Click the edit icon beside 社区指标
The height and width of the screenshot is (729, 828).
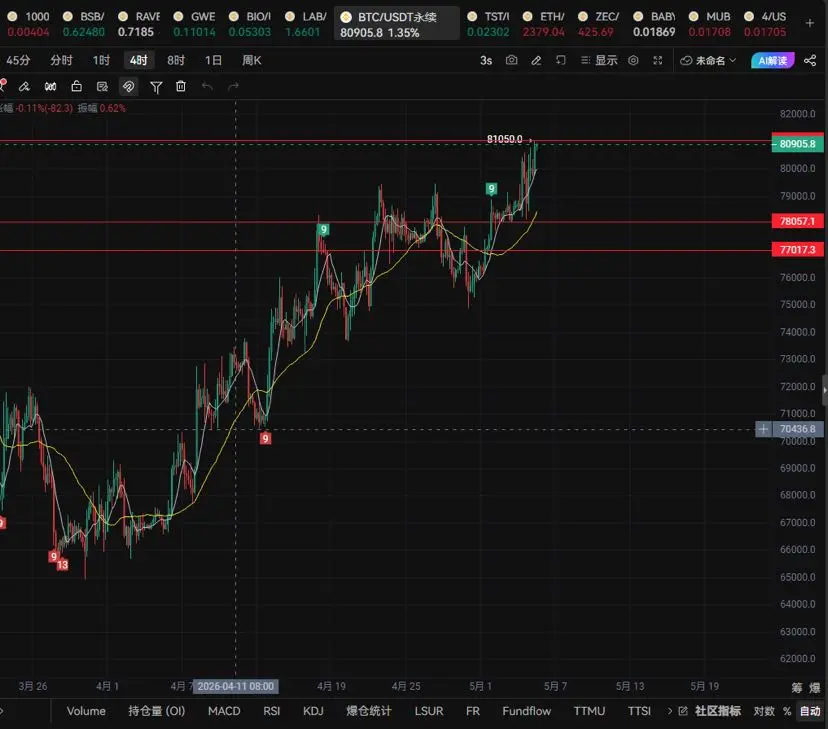click(683, 711)
